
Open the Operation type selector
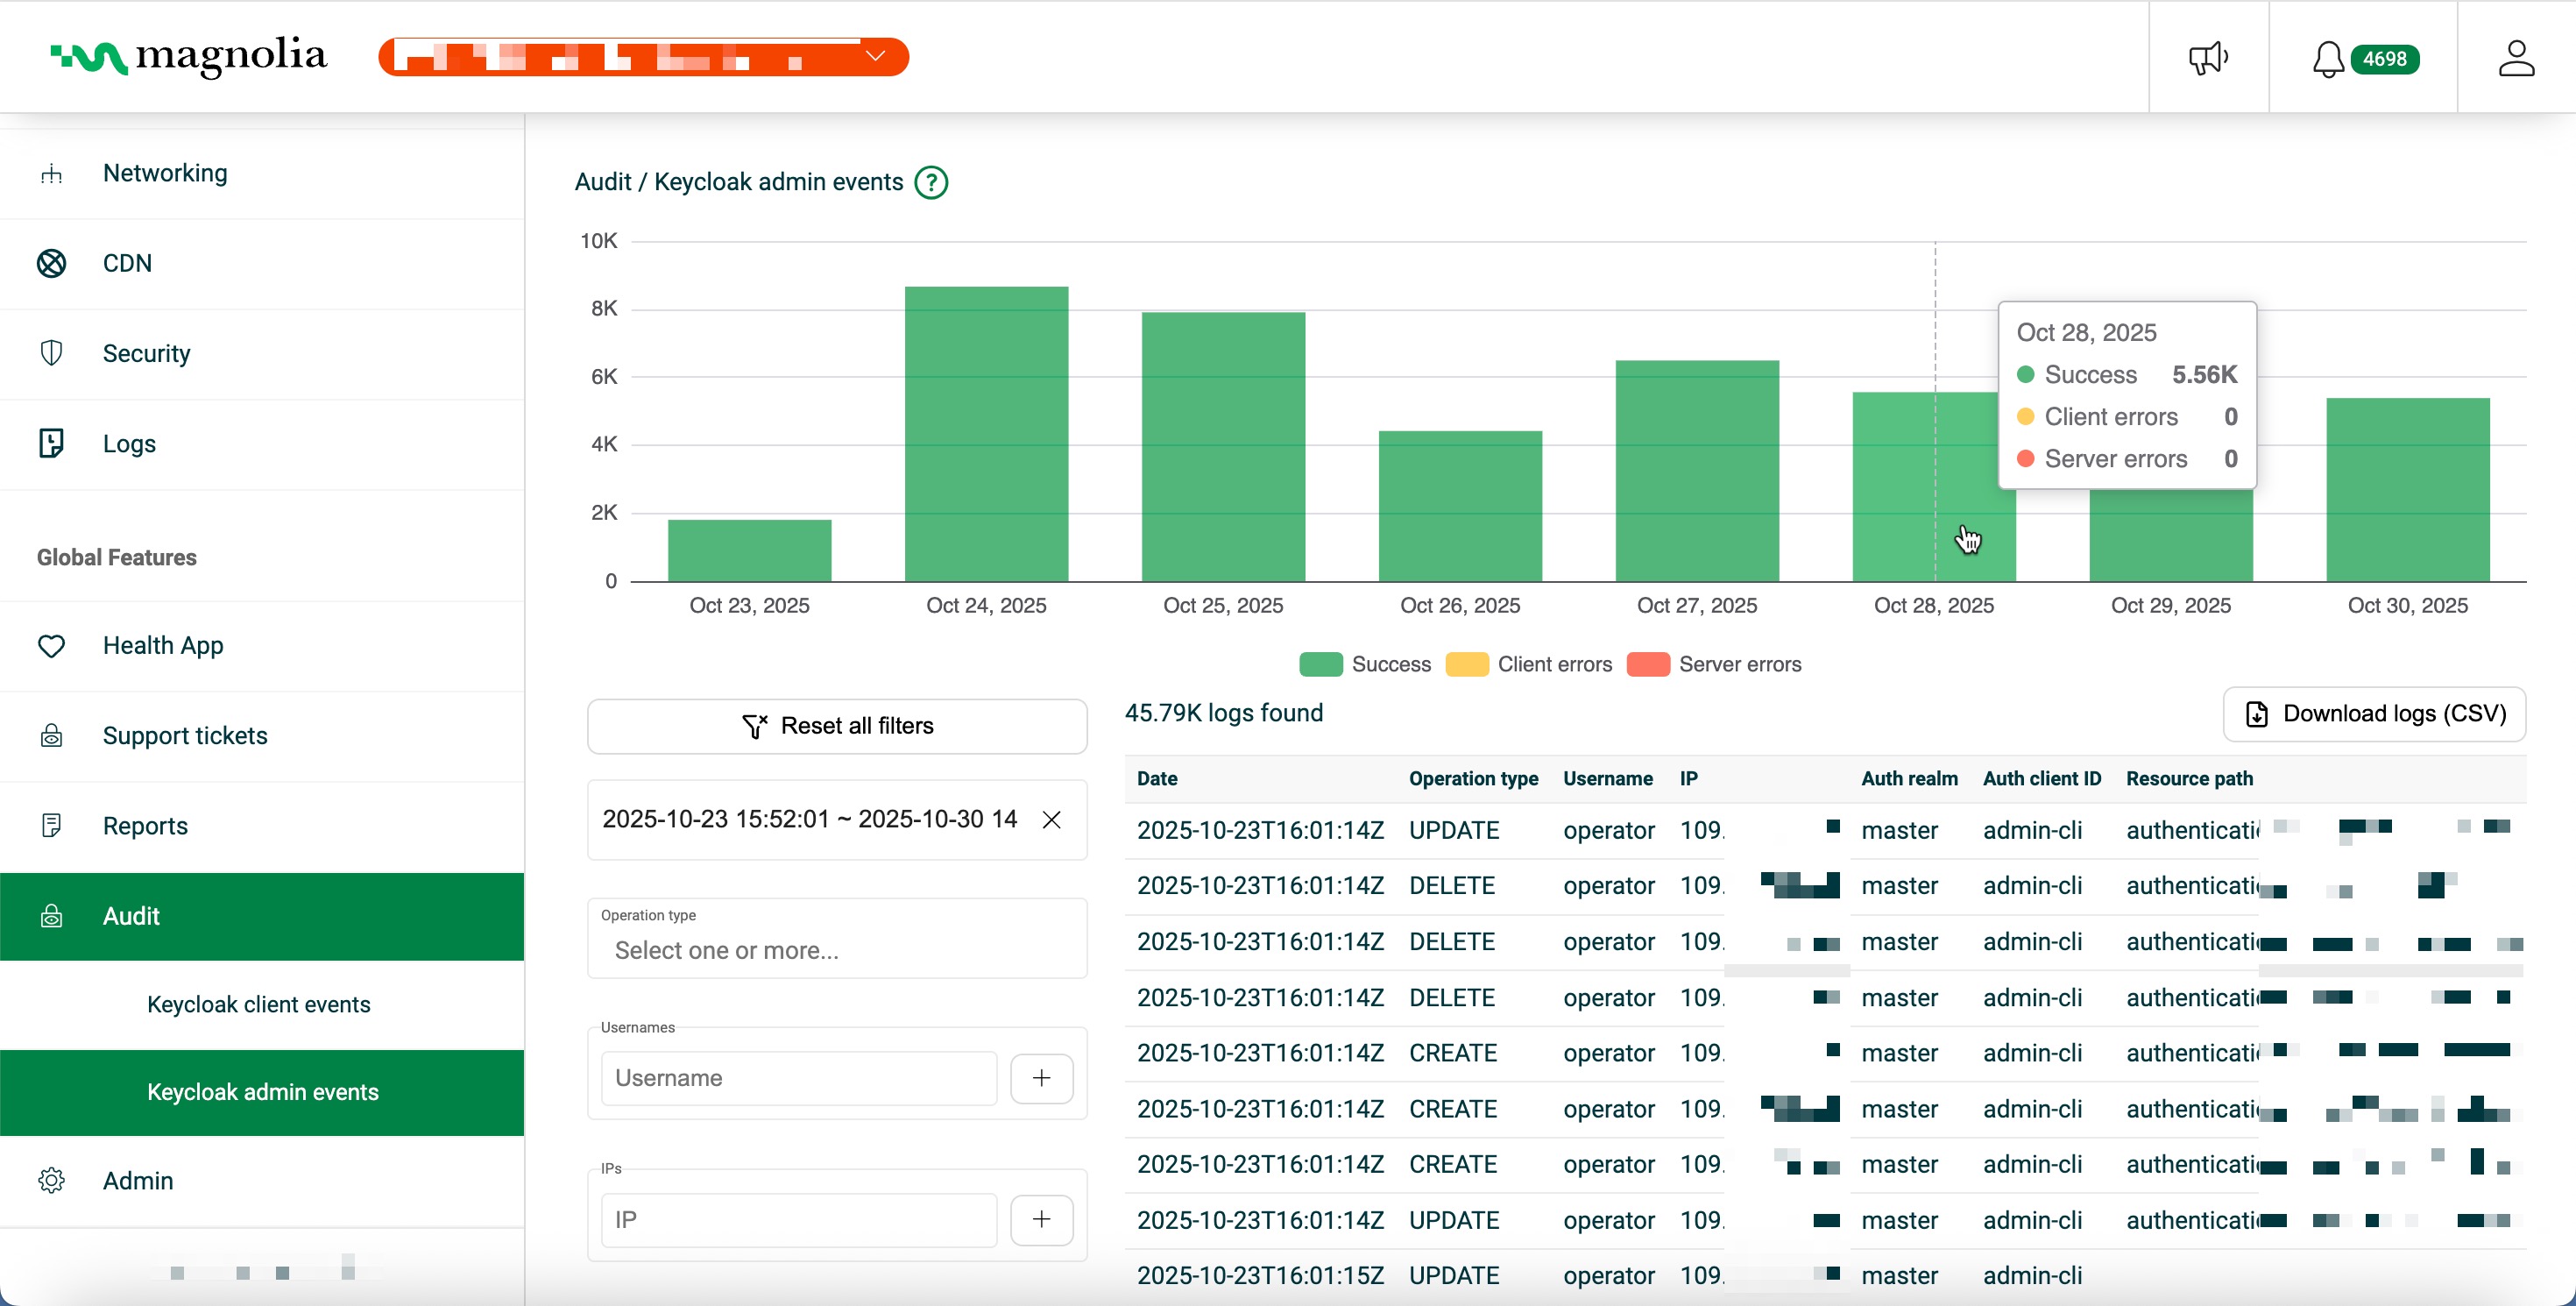pos(837,950)
